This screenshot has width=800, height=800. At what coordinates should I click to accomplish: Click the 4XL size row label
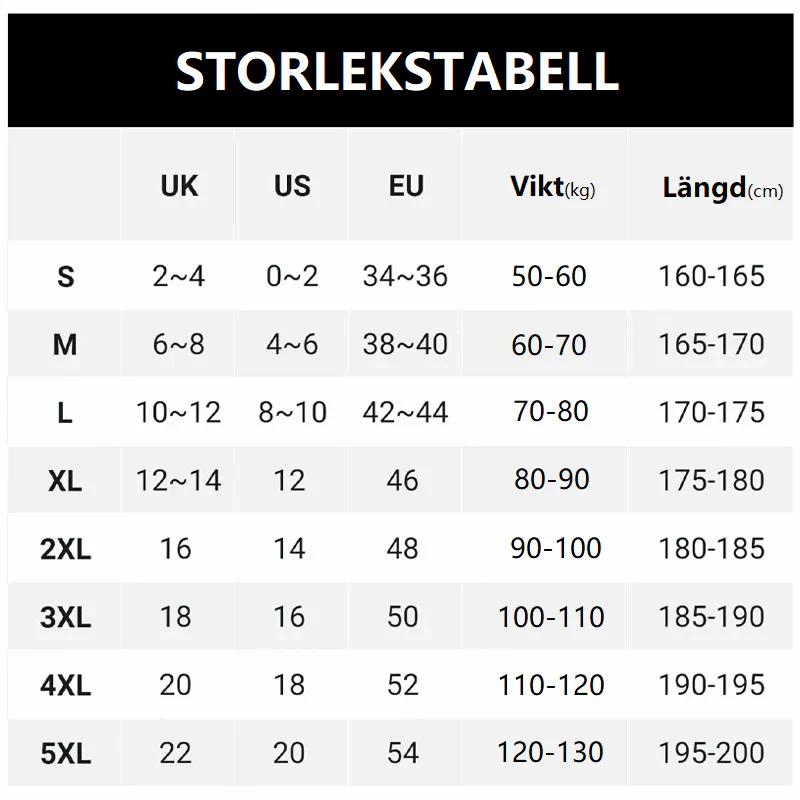65,685
